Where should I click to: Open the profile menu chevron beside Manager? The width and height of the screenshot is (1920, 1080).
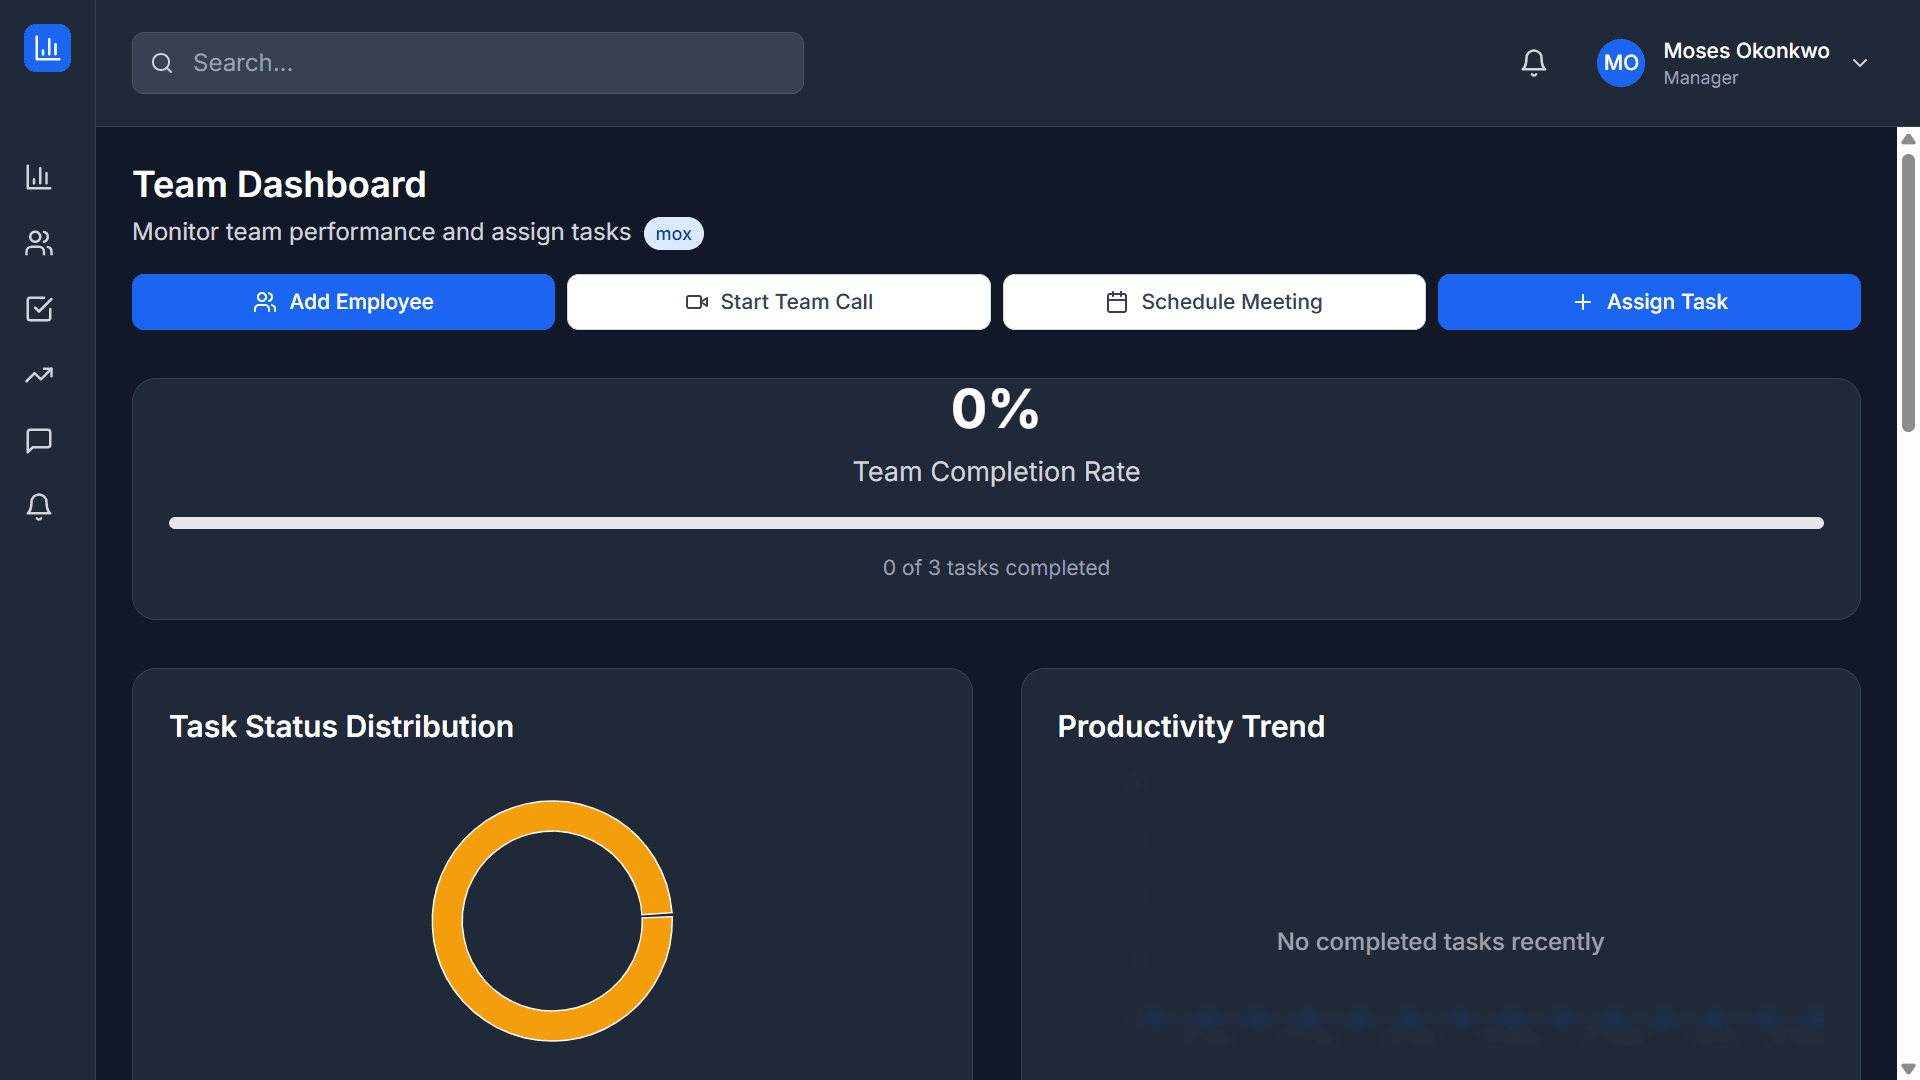pos(1860,62)
